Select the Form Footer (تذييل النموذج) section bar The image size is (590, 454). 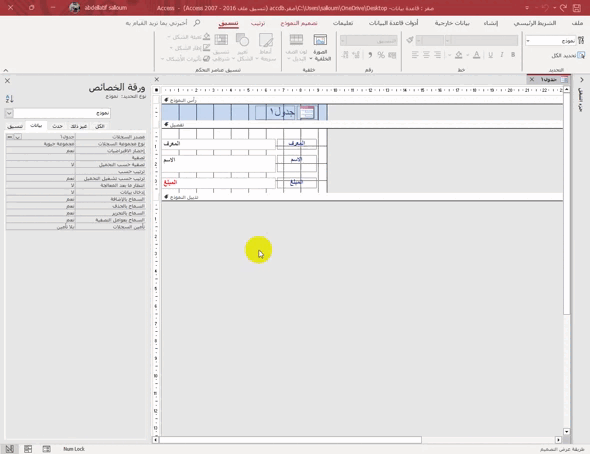tap(362, 197)
